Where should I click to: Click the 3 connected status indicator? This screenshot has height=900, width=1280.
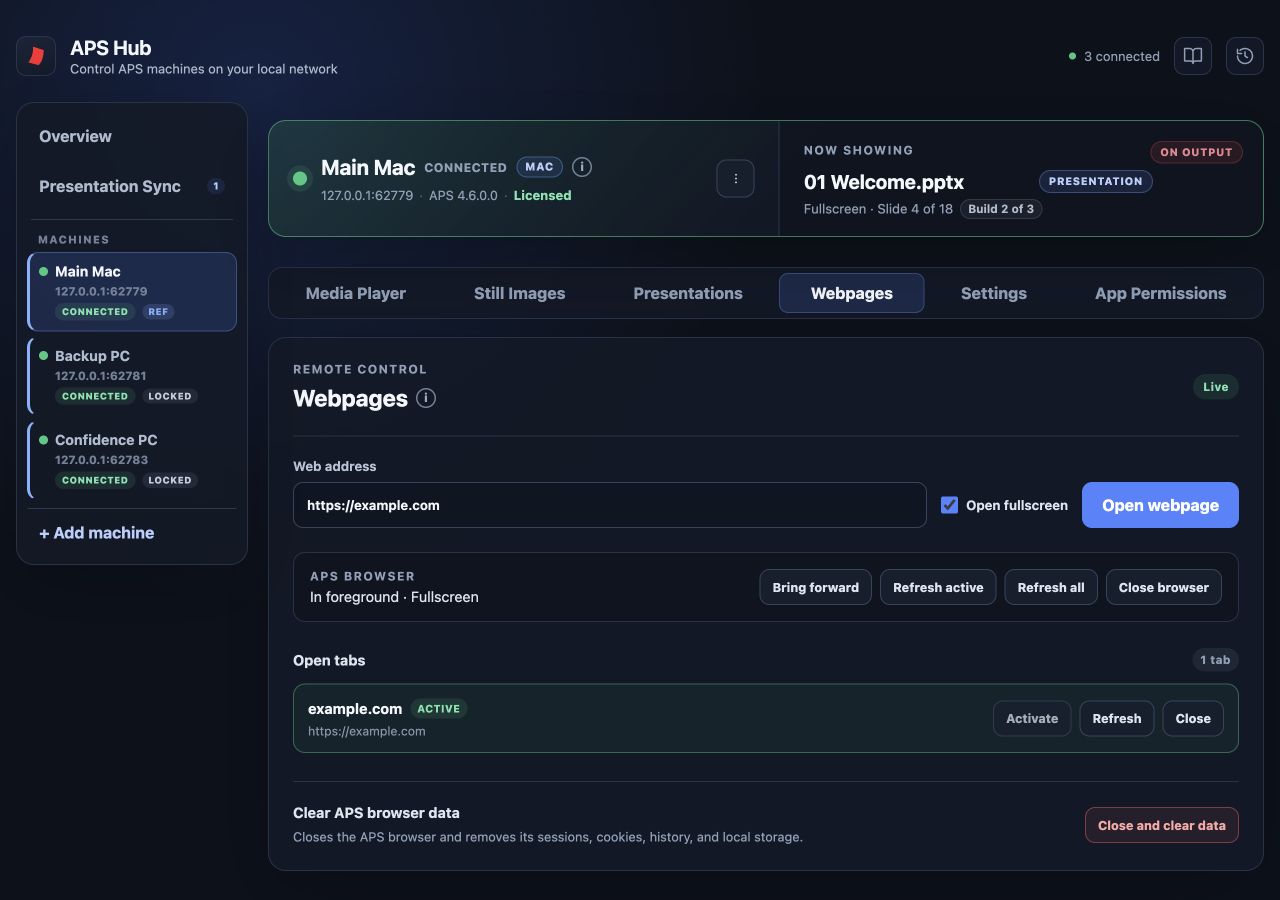pos(1114,56)
